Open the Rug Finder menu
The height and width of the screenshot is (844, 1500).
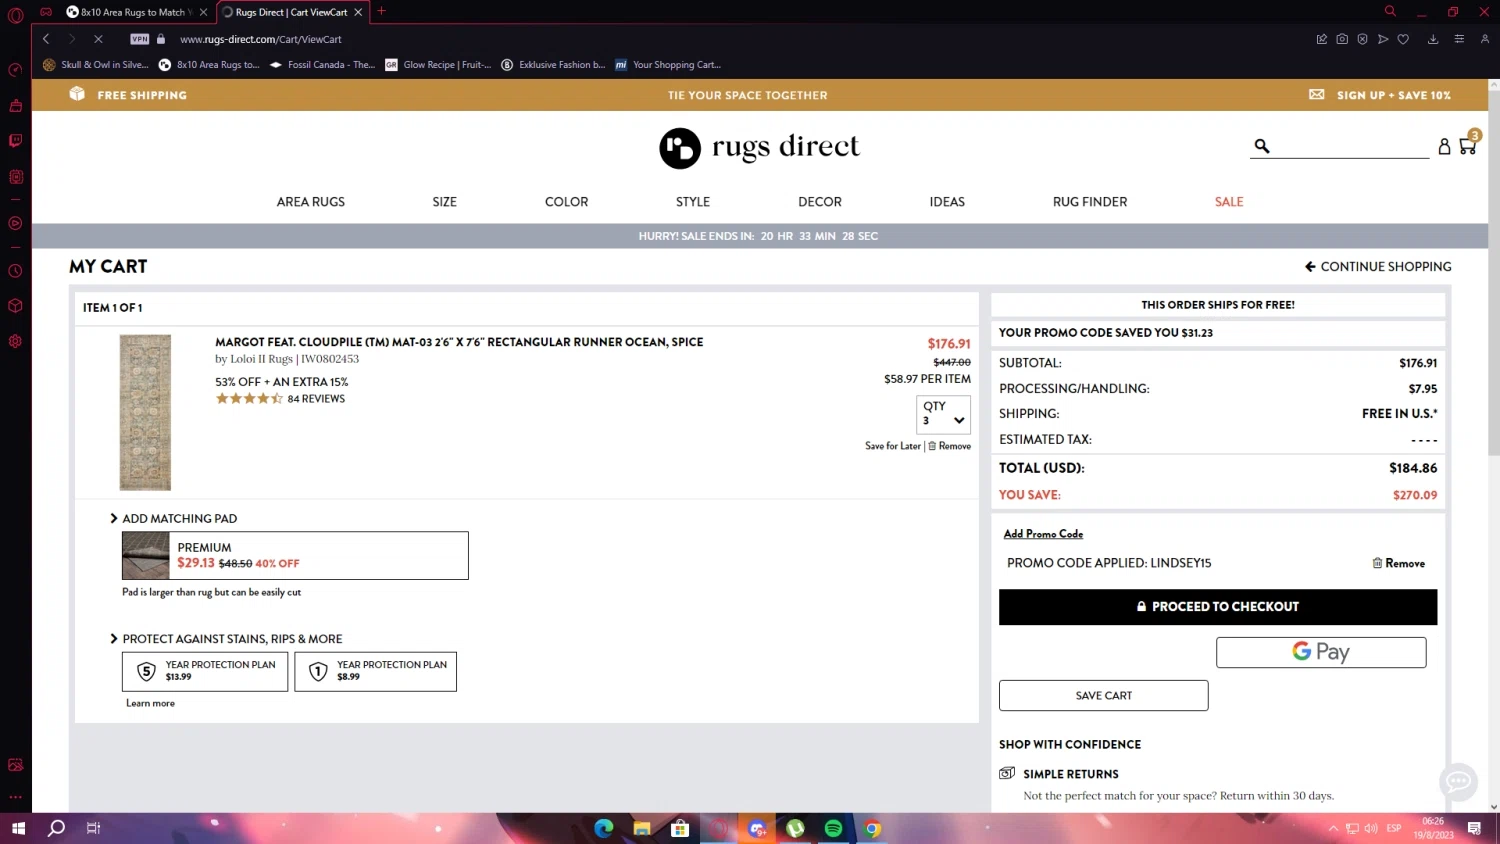[1090, 202]
